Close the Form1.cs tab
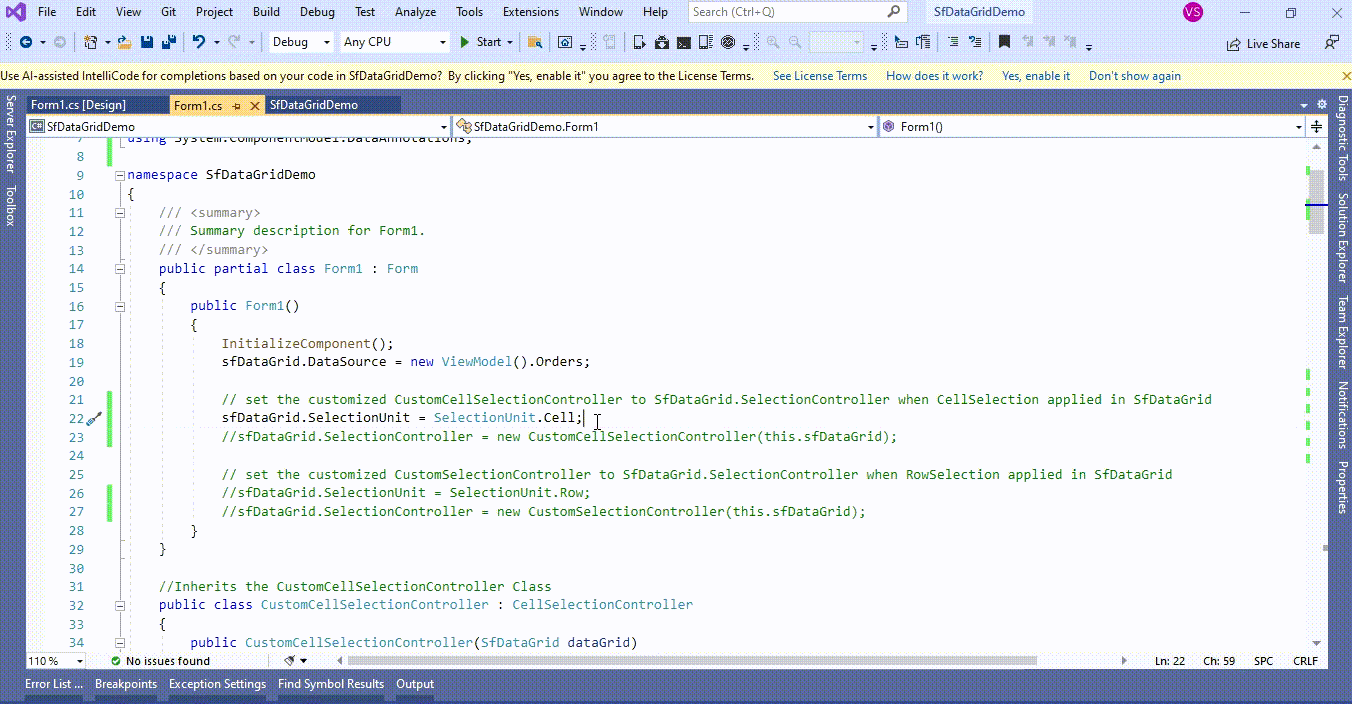The height and width of the screenshot is (704, 1352). pyautogui.click(x=254, y=105)
